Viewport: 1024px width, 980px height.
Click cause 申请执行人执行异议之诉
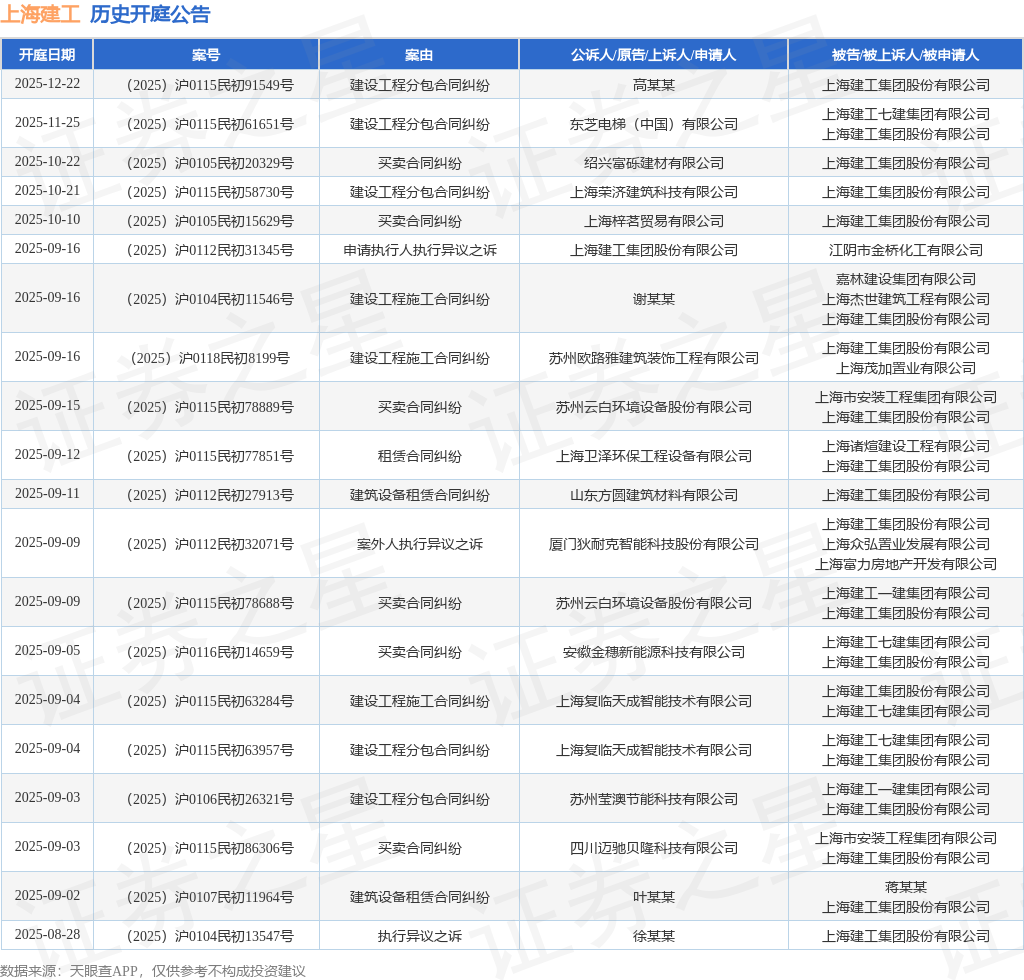(419, 250)
